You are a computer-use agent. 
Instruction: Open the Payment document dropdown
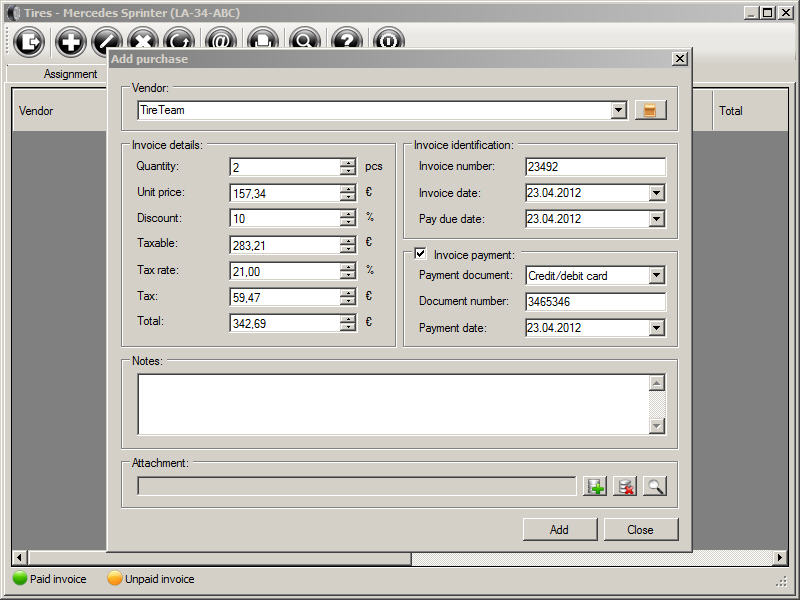(656, 275)
